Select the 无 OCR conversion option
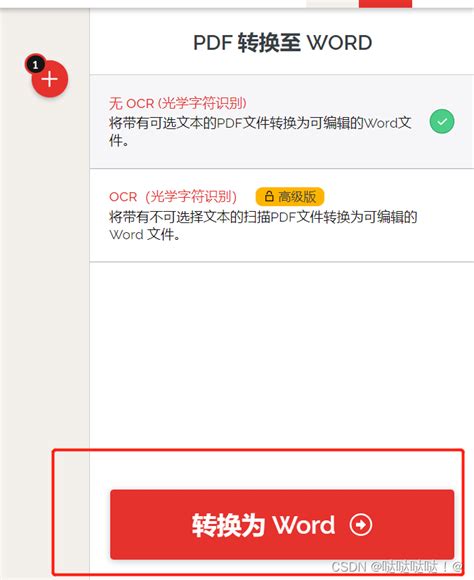The height and width of the screenshot is (580, 474). click(x=282, y=121)
